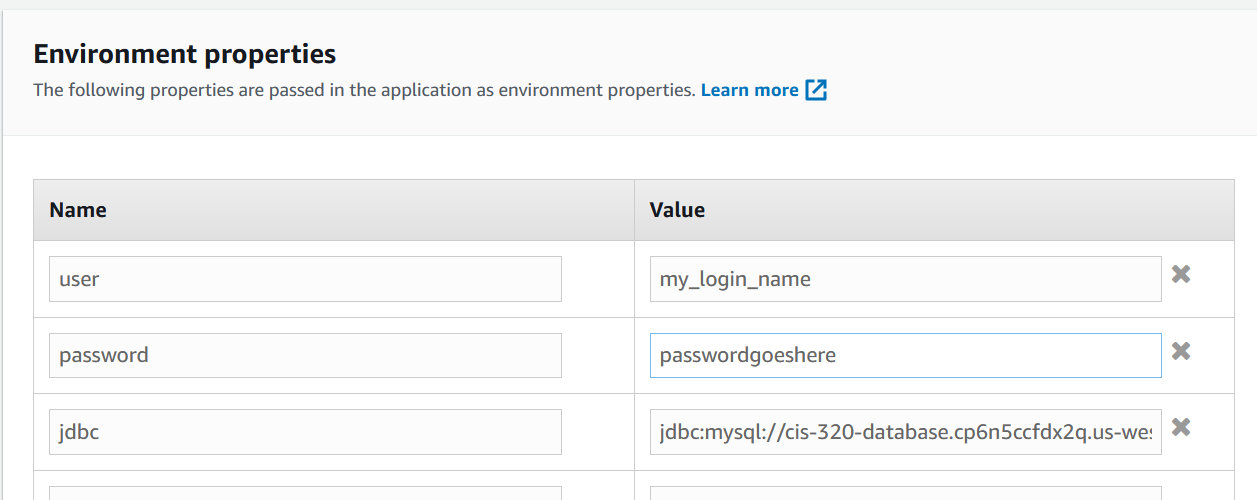
Task: Click the description text about environment properties
Action: pyautogui.click(x=364, y=90)
